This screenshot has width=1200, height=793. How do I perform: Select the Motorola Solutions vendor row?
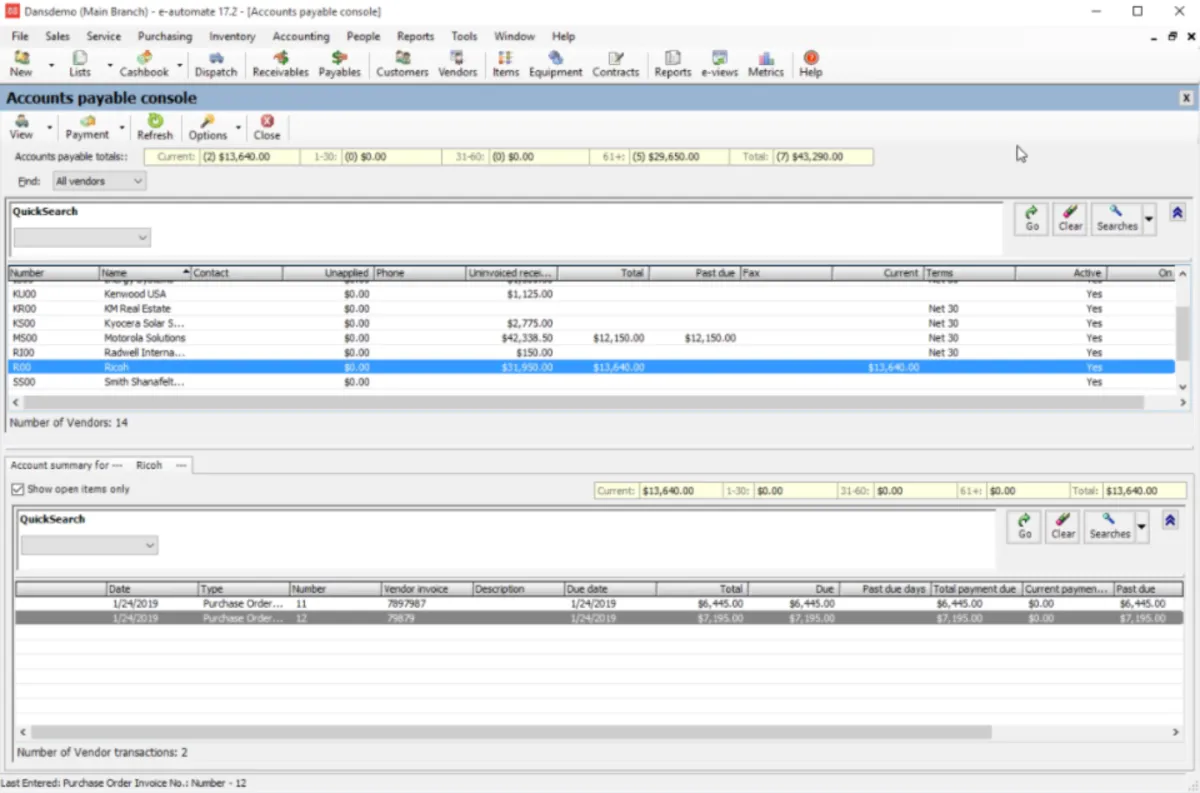(144, 338)
